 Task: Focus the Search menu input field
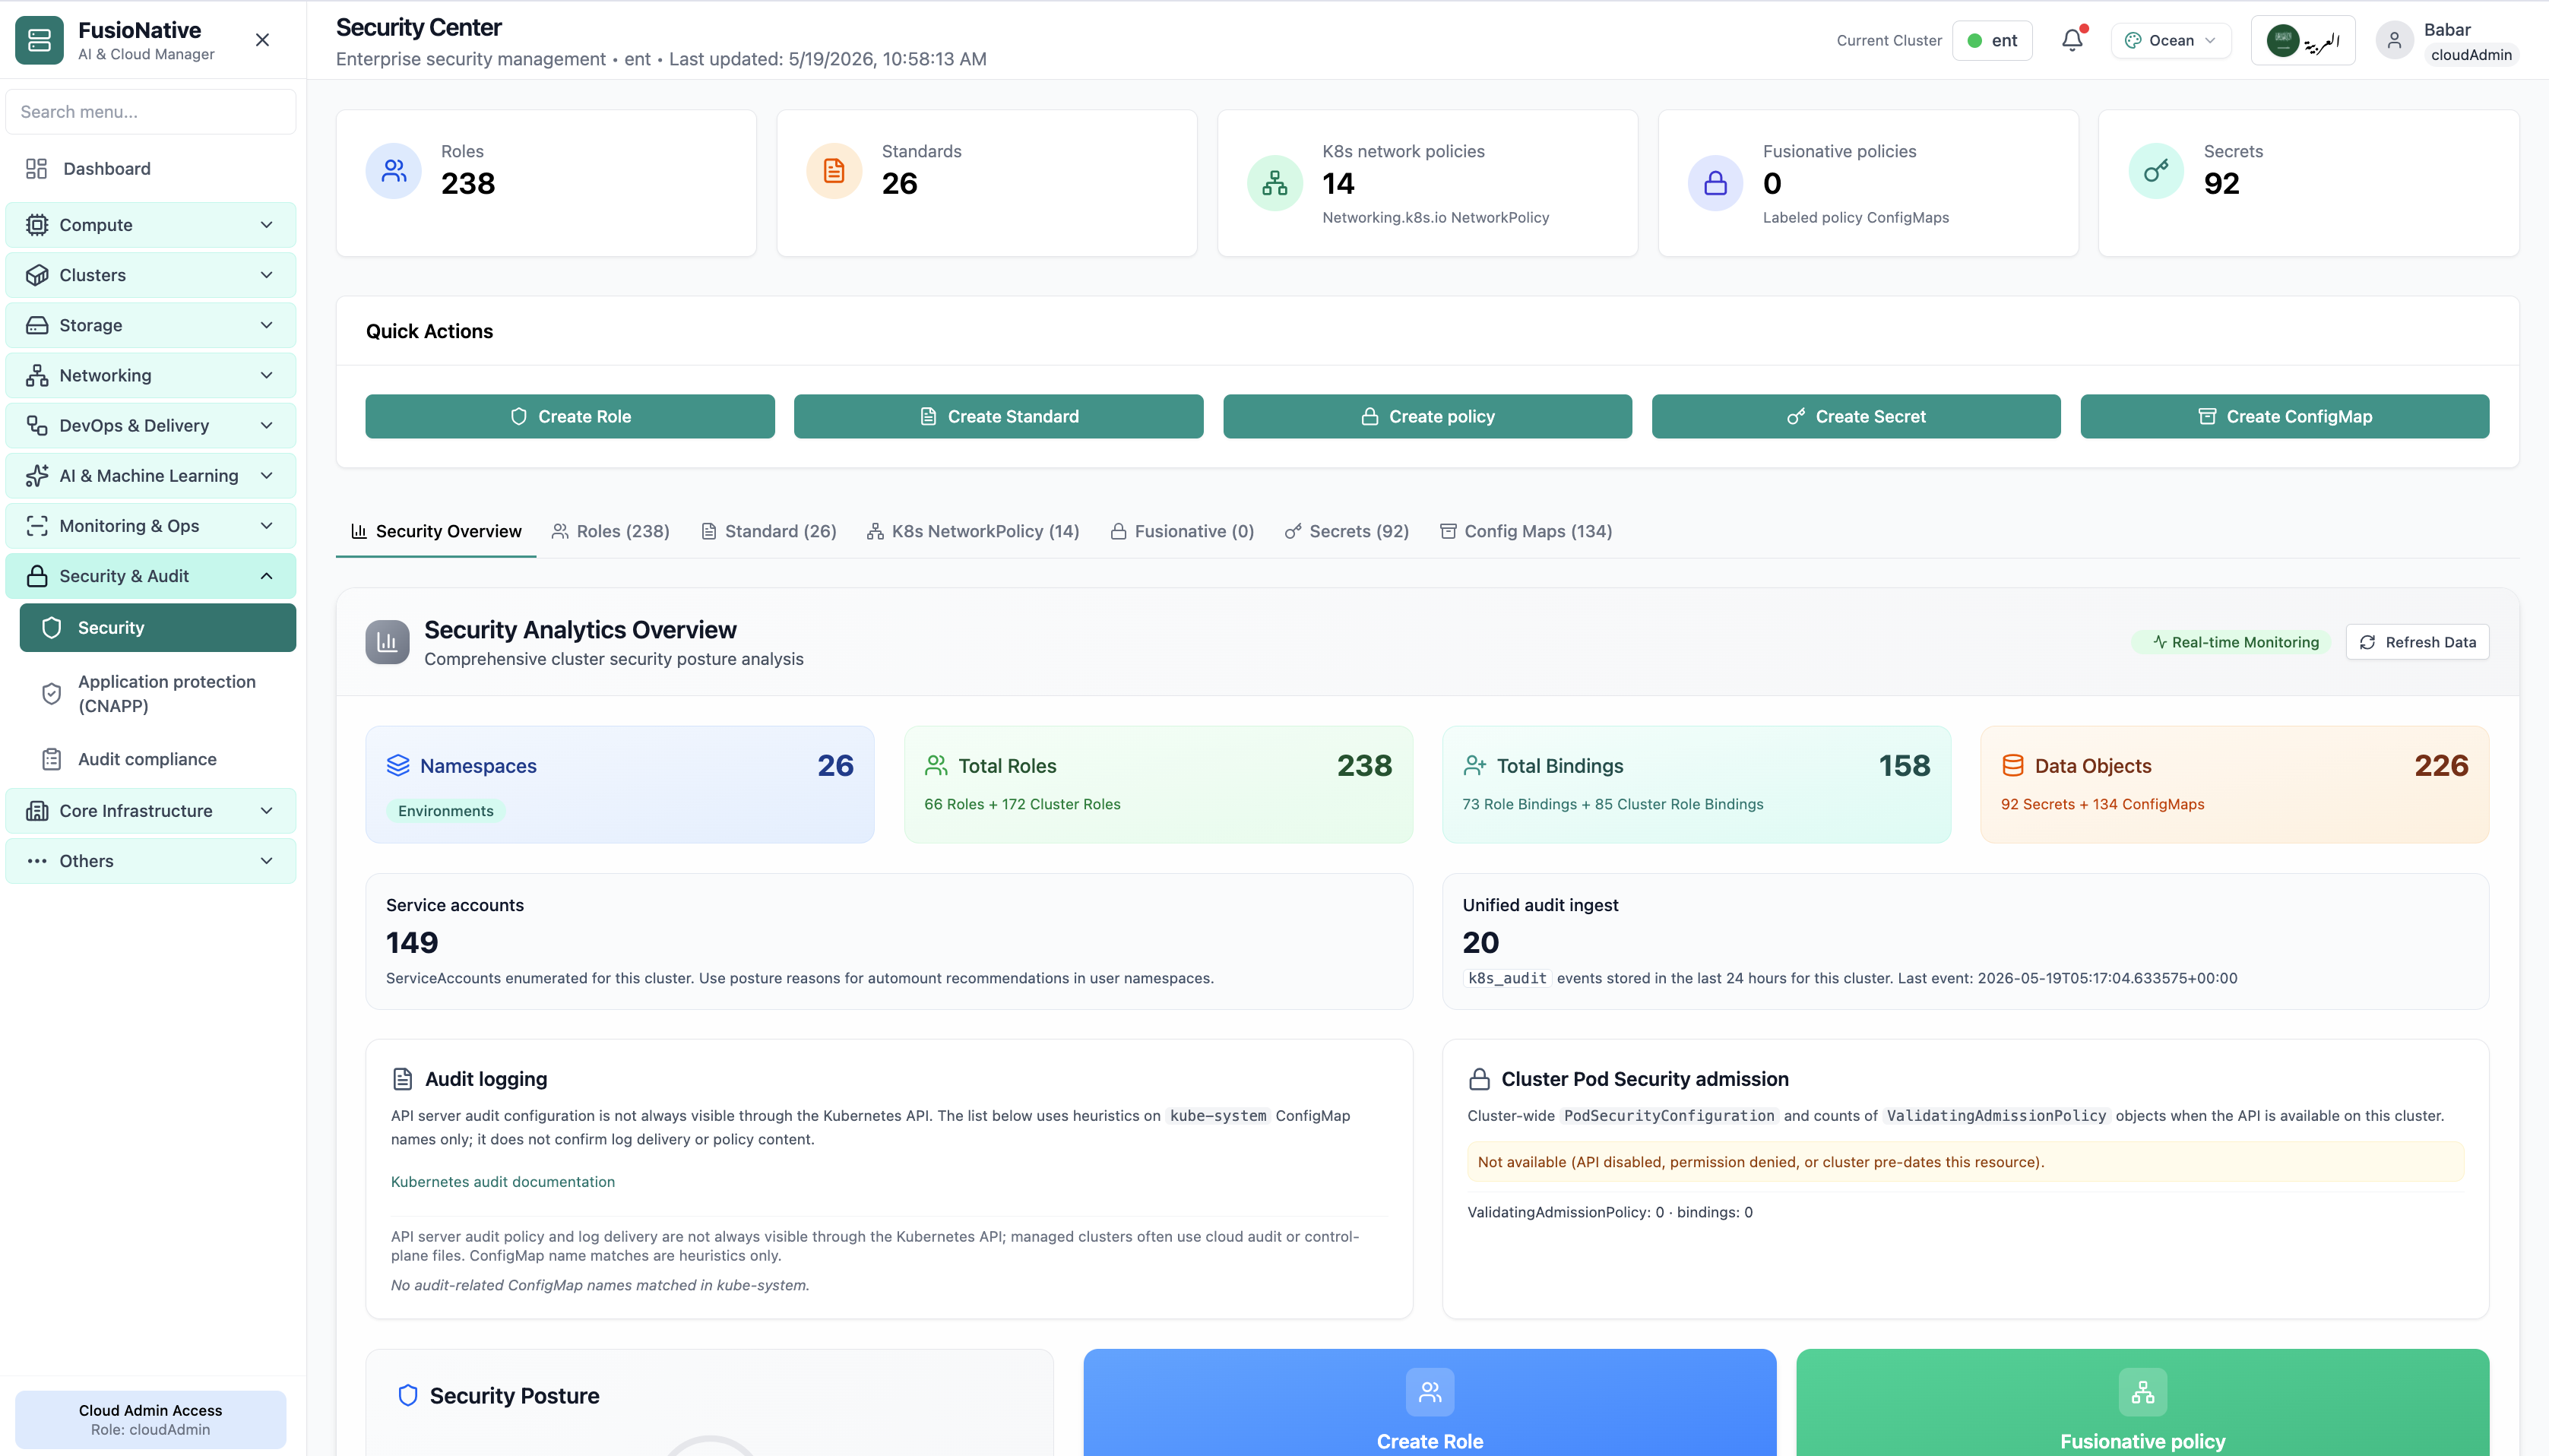coord(151,112)
